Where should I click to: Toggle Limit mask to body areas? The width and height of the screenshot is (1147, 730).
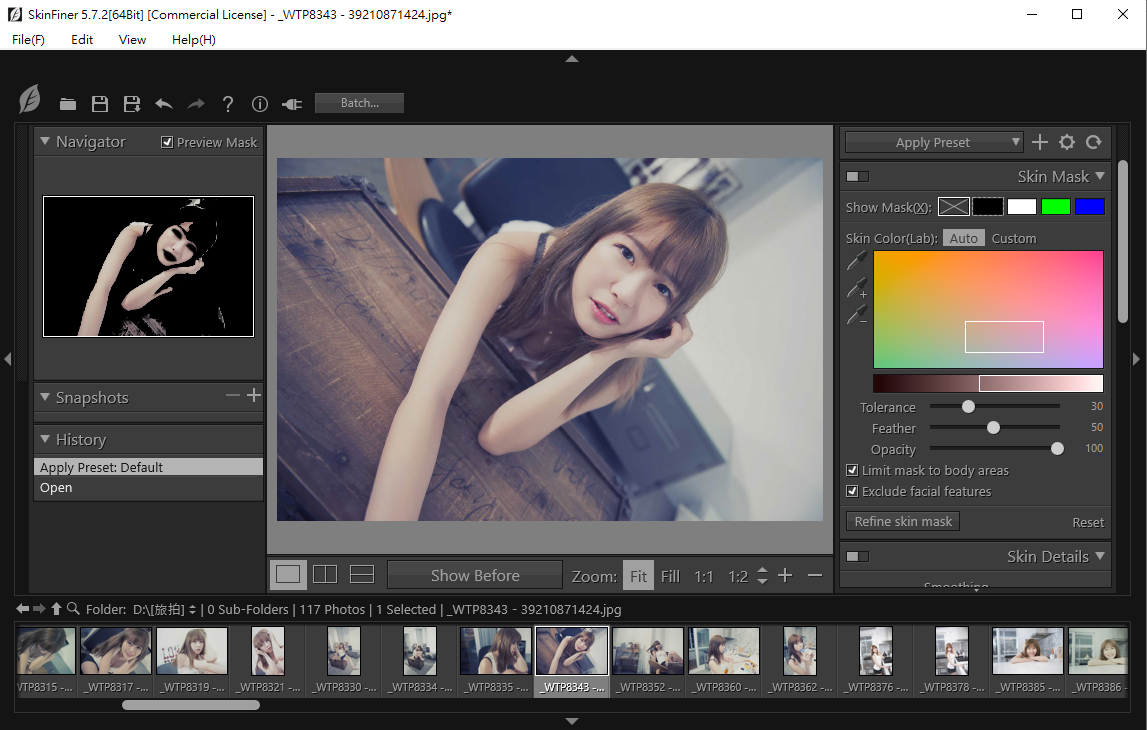[853, 470]
